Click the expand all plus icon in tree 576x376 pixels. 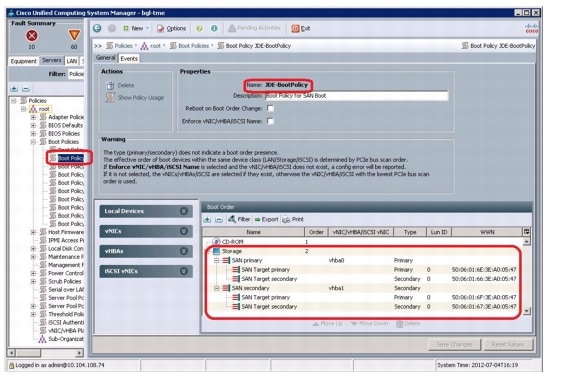pyautogui.click(x=14, y=88)
